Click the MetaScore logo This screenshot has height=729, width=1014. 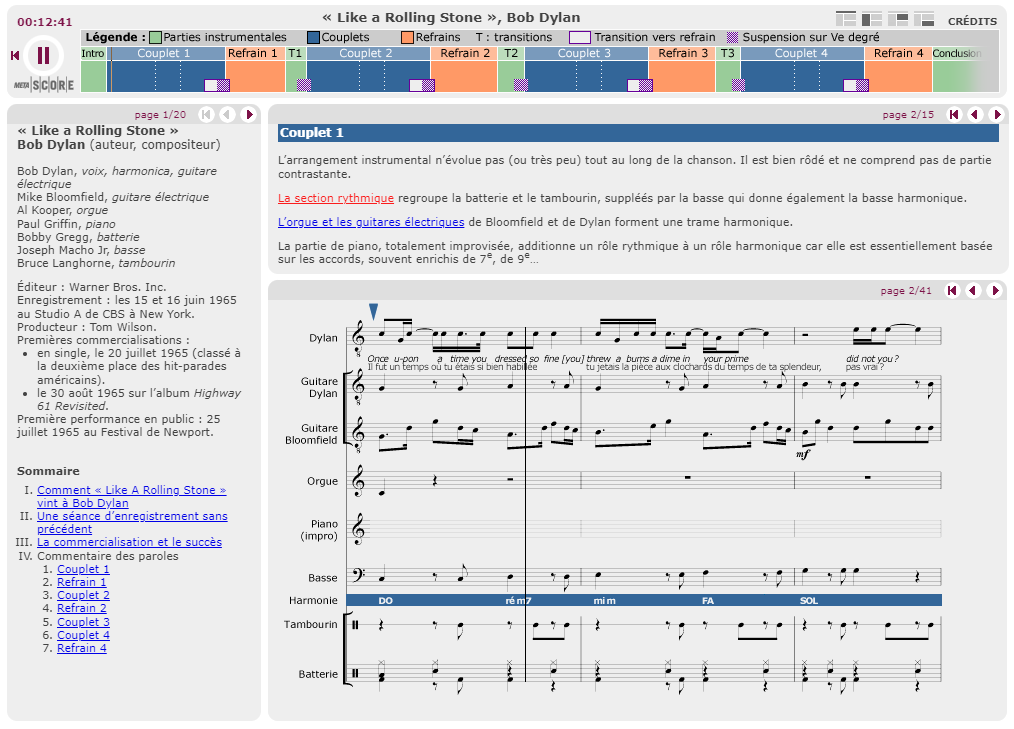coord(44,85)
